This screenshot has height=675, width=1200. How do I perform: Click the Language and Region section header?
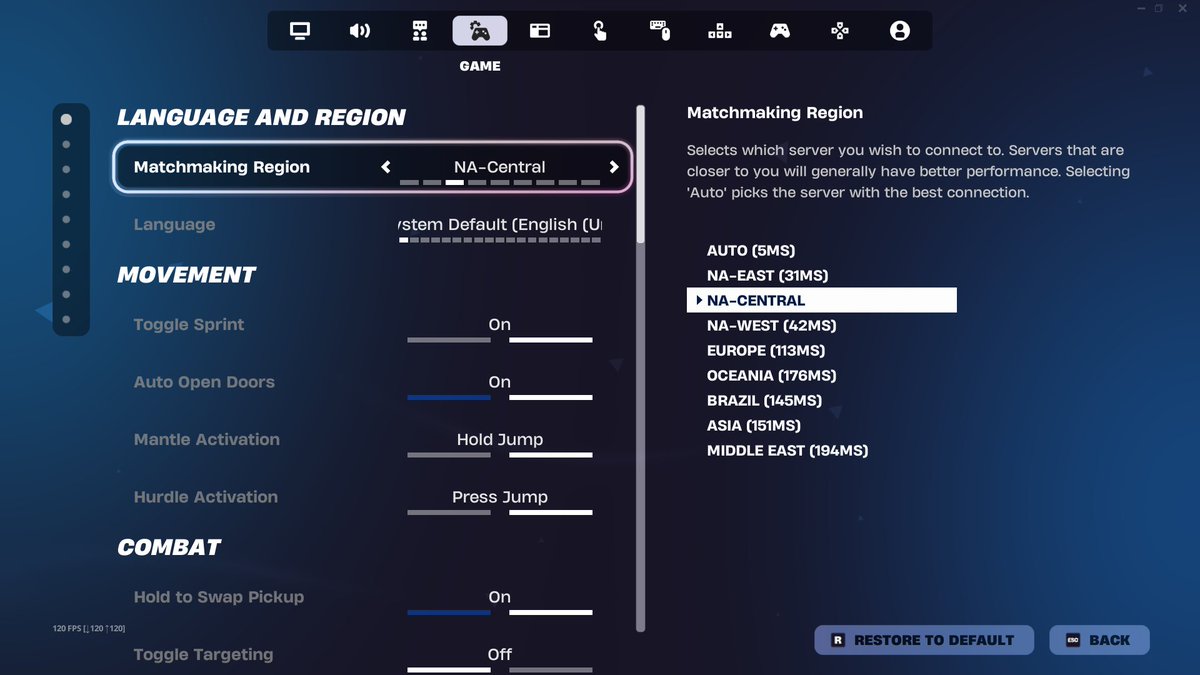click(262, 117)
